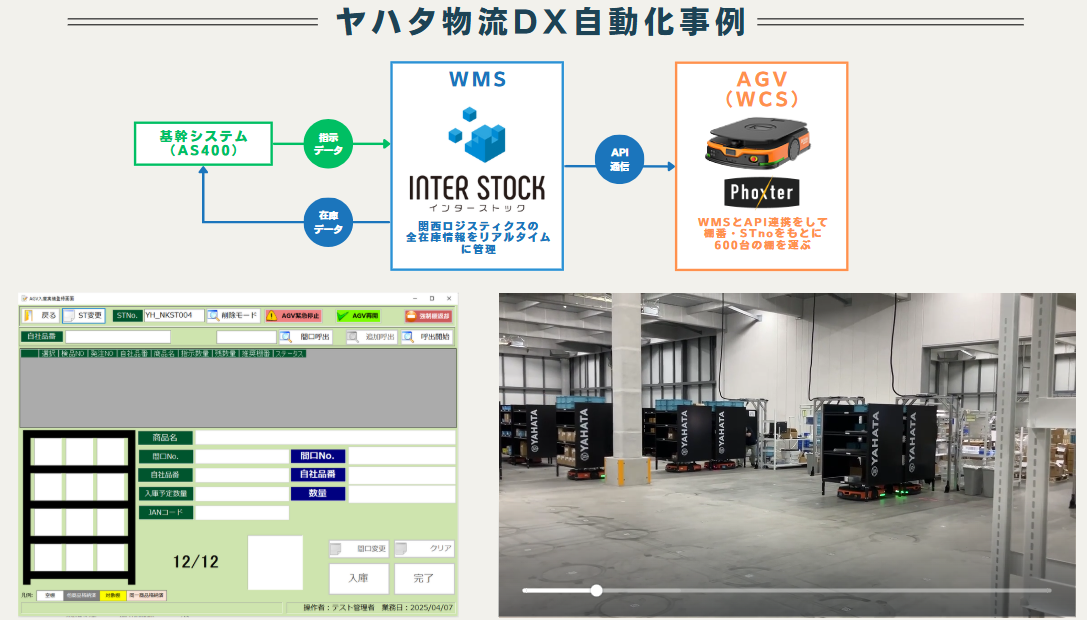Click the 在庫データ blue circle
This screenshot has width=1087, height=620.
(329, 222)
